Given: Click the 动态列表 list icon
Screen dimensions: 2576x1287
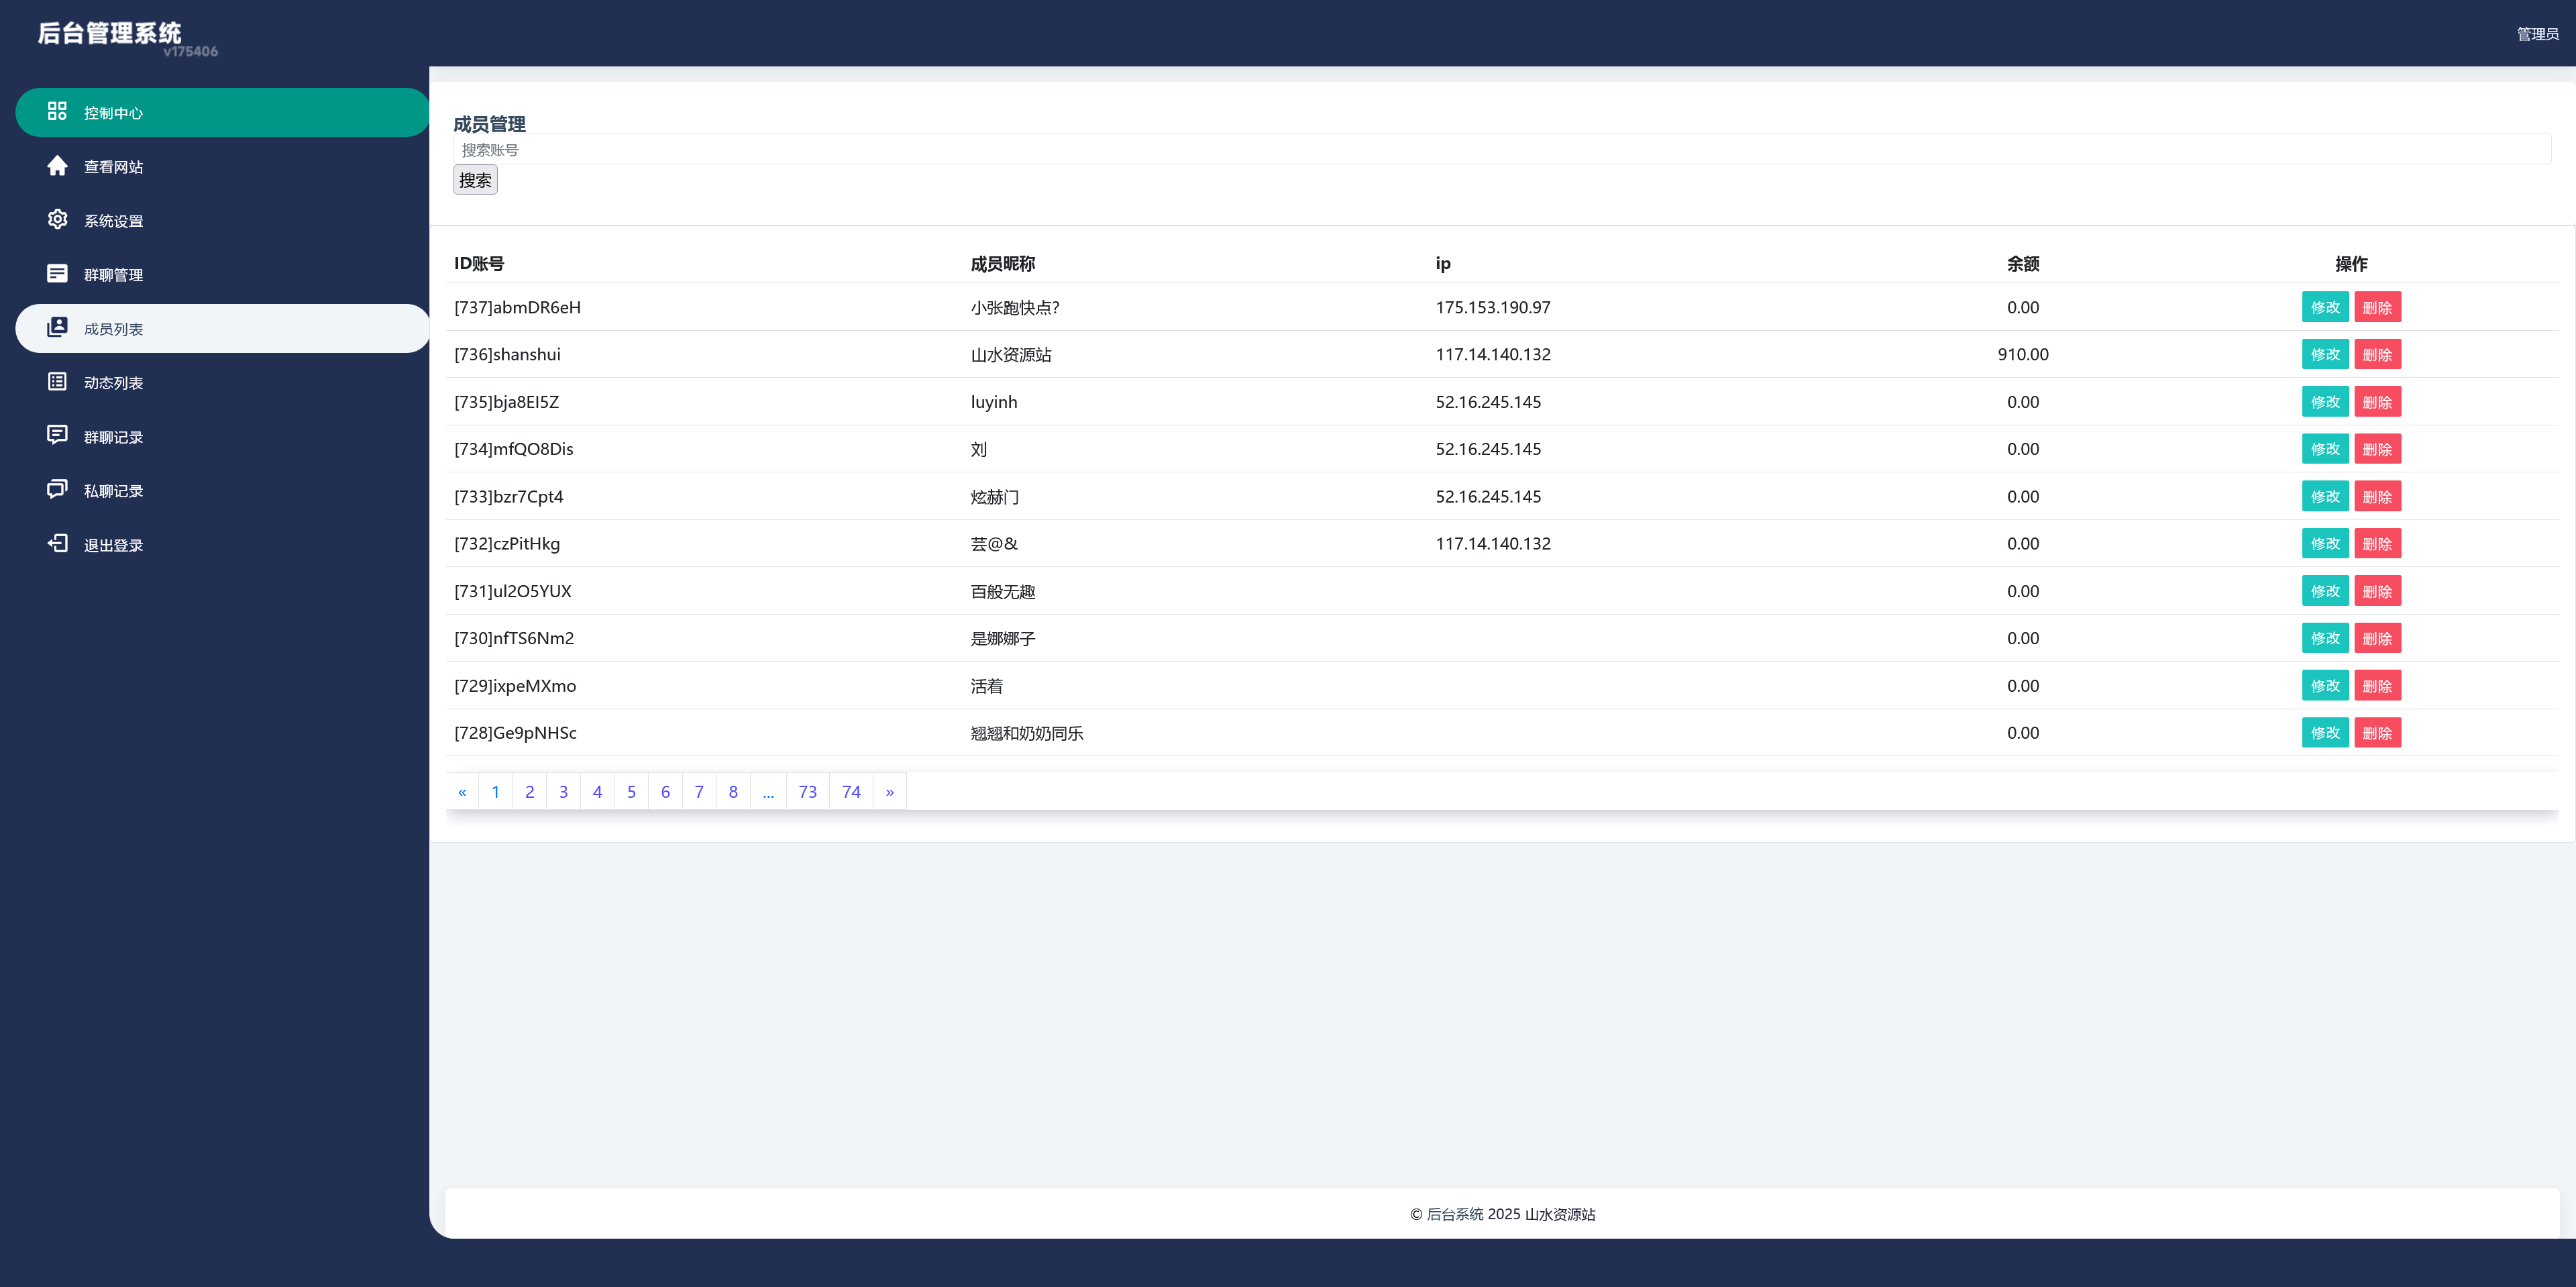Looking at the screenshot, I should 57,381.
